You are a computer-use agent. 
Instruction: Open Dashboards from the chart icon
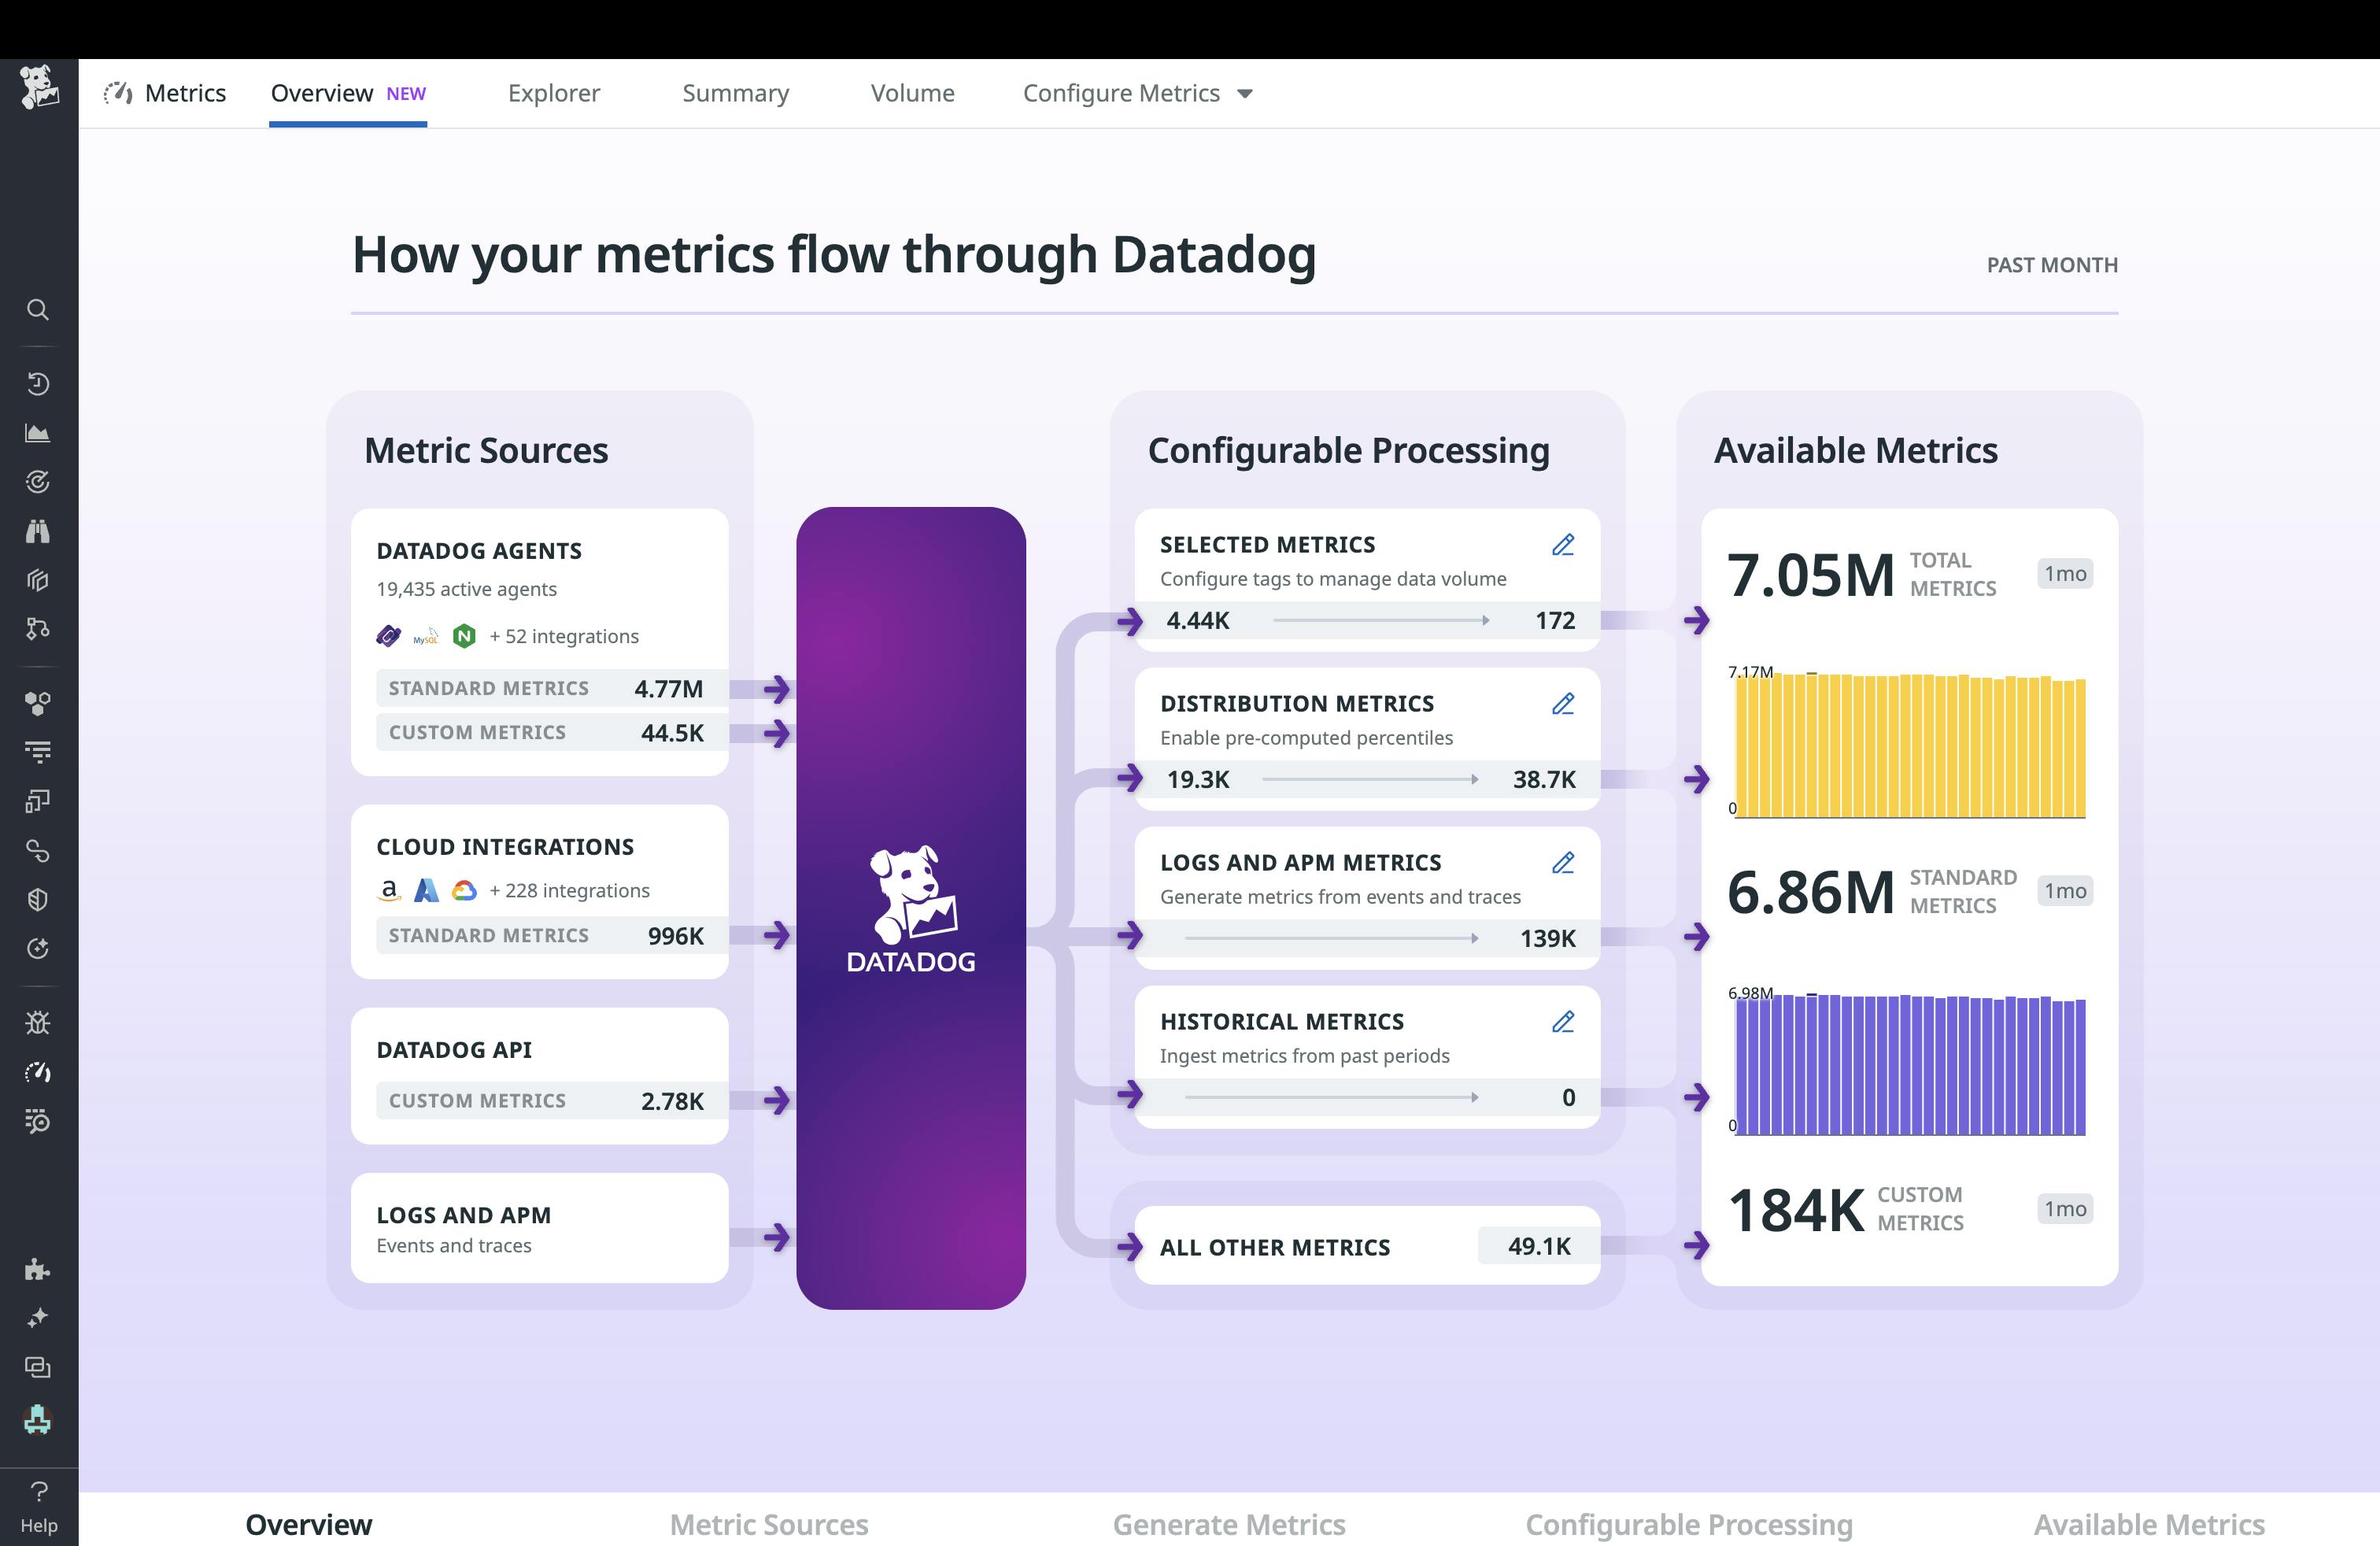coord(38,432)
